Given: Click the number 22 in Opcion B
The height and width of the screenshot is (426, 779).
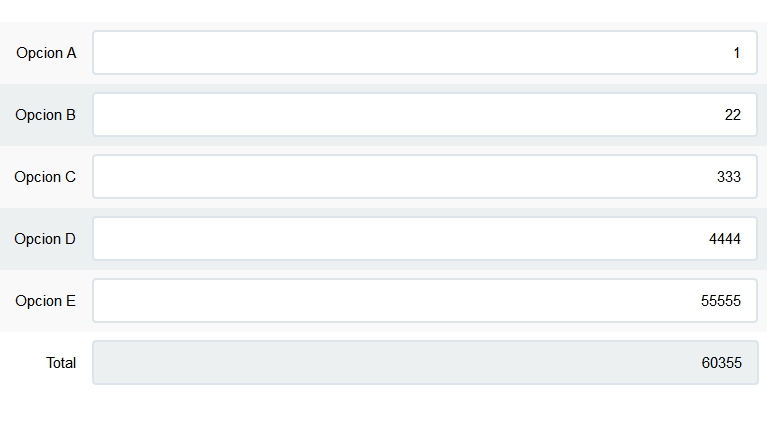Looking at the screenshot, I should 733,116.
